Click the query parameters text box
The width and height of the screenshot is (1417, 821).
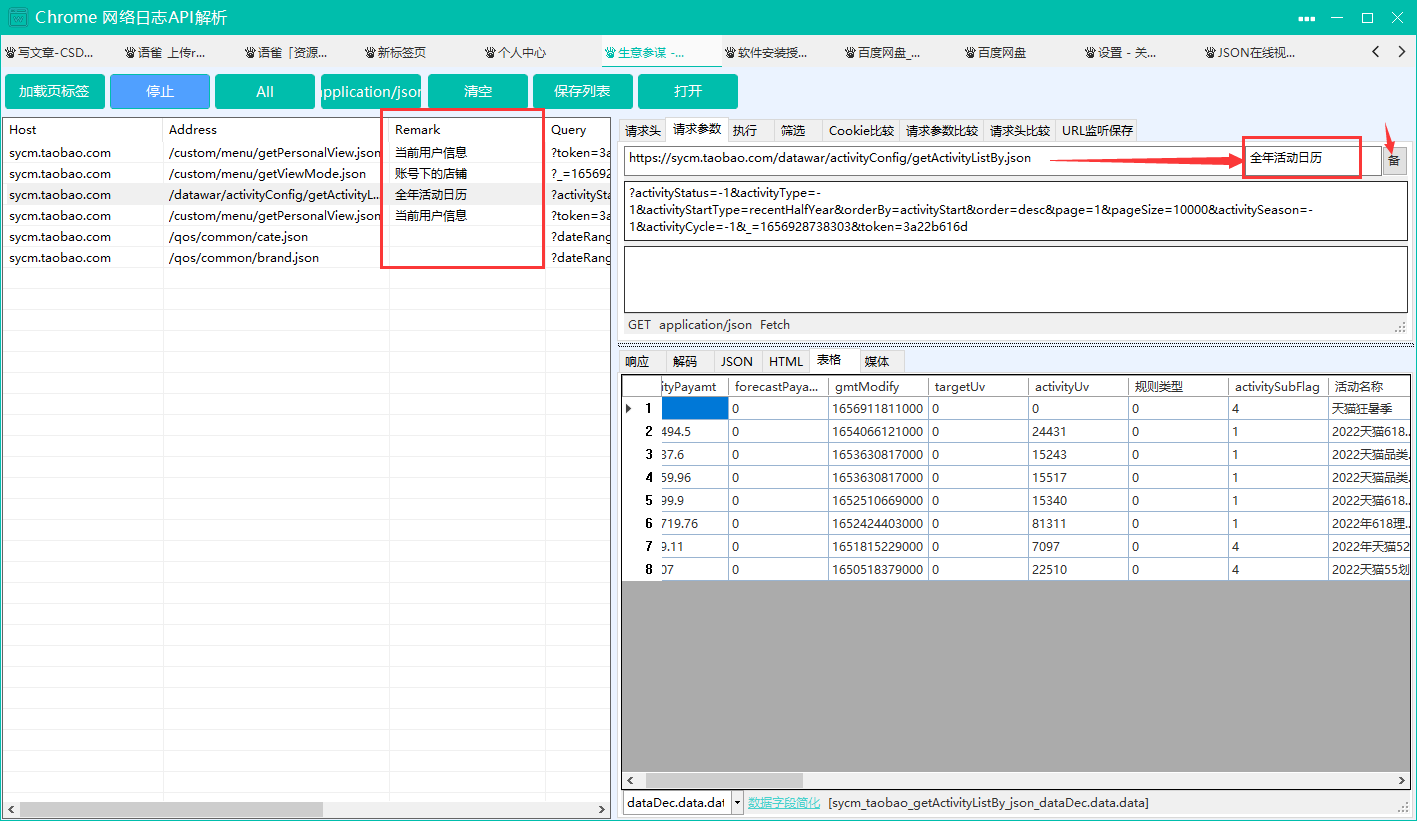(1015, 210)
